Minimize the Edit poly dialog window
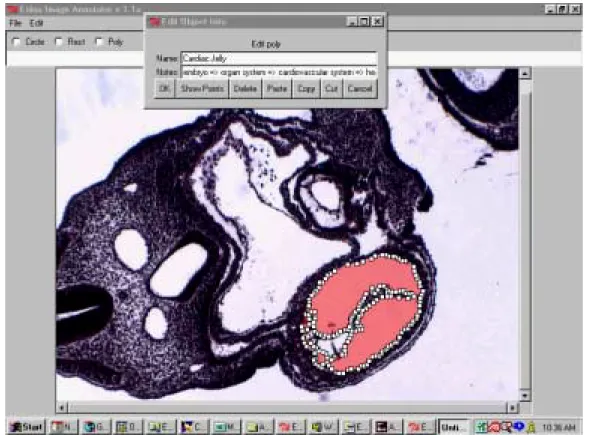591x435 pixels. pos(352,21)
